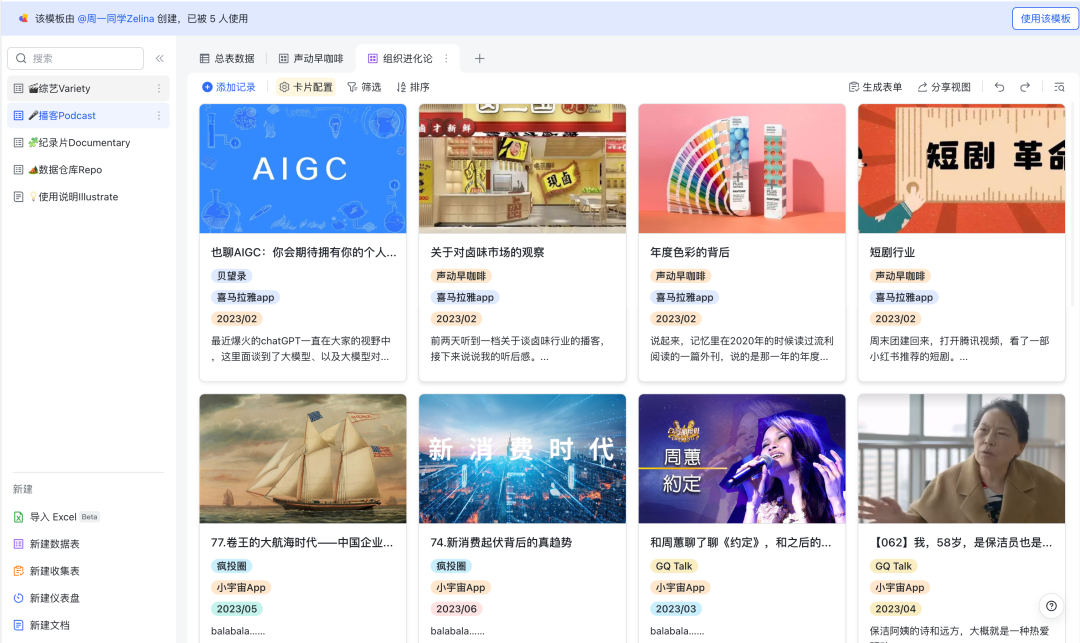Open 组织进化论 tab options menu
The image size is (1080, 643).
tap(446, 59)
